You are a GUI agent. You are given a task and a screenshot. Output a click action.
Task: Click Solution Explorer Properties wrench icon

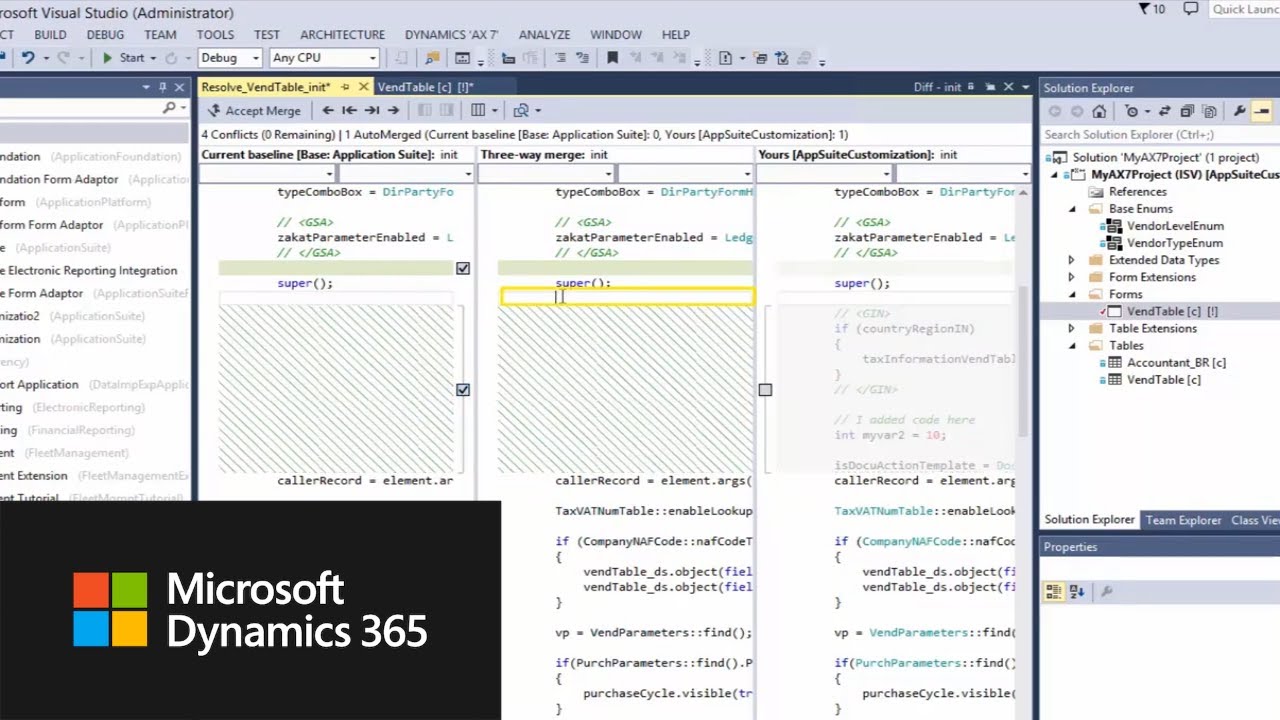[1240, 111]
